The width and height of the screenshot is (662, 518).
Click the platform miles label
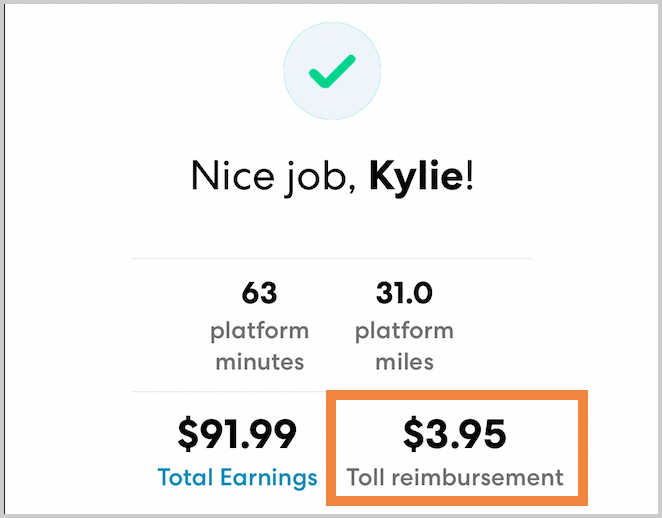[x=404, y=345]
